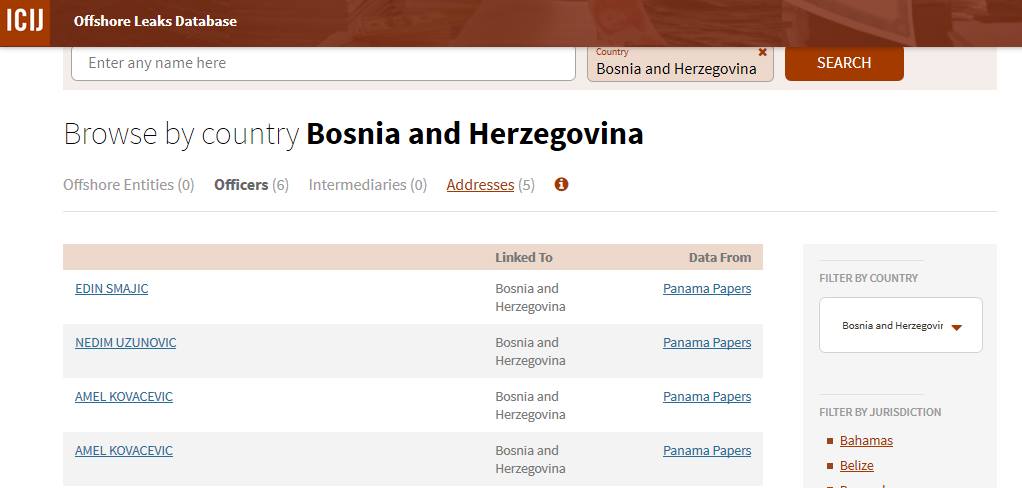Click Panama Papers link for Edin Smajic
The height and width of the screenshot is (488, 1022).
click(706, 289)
